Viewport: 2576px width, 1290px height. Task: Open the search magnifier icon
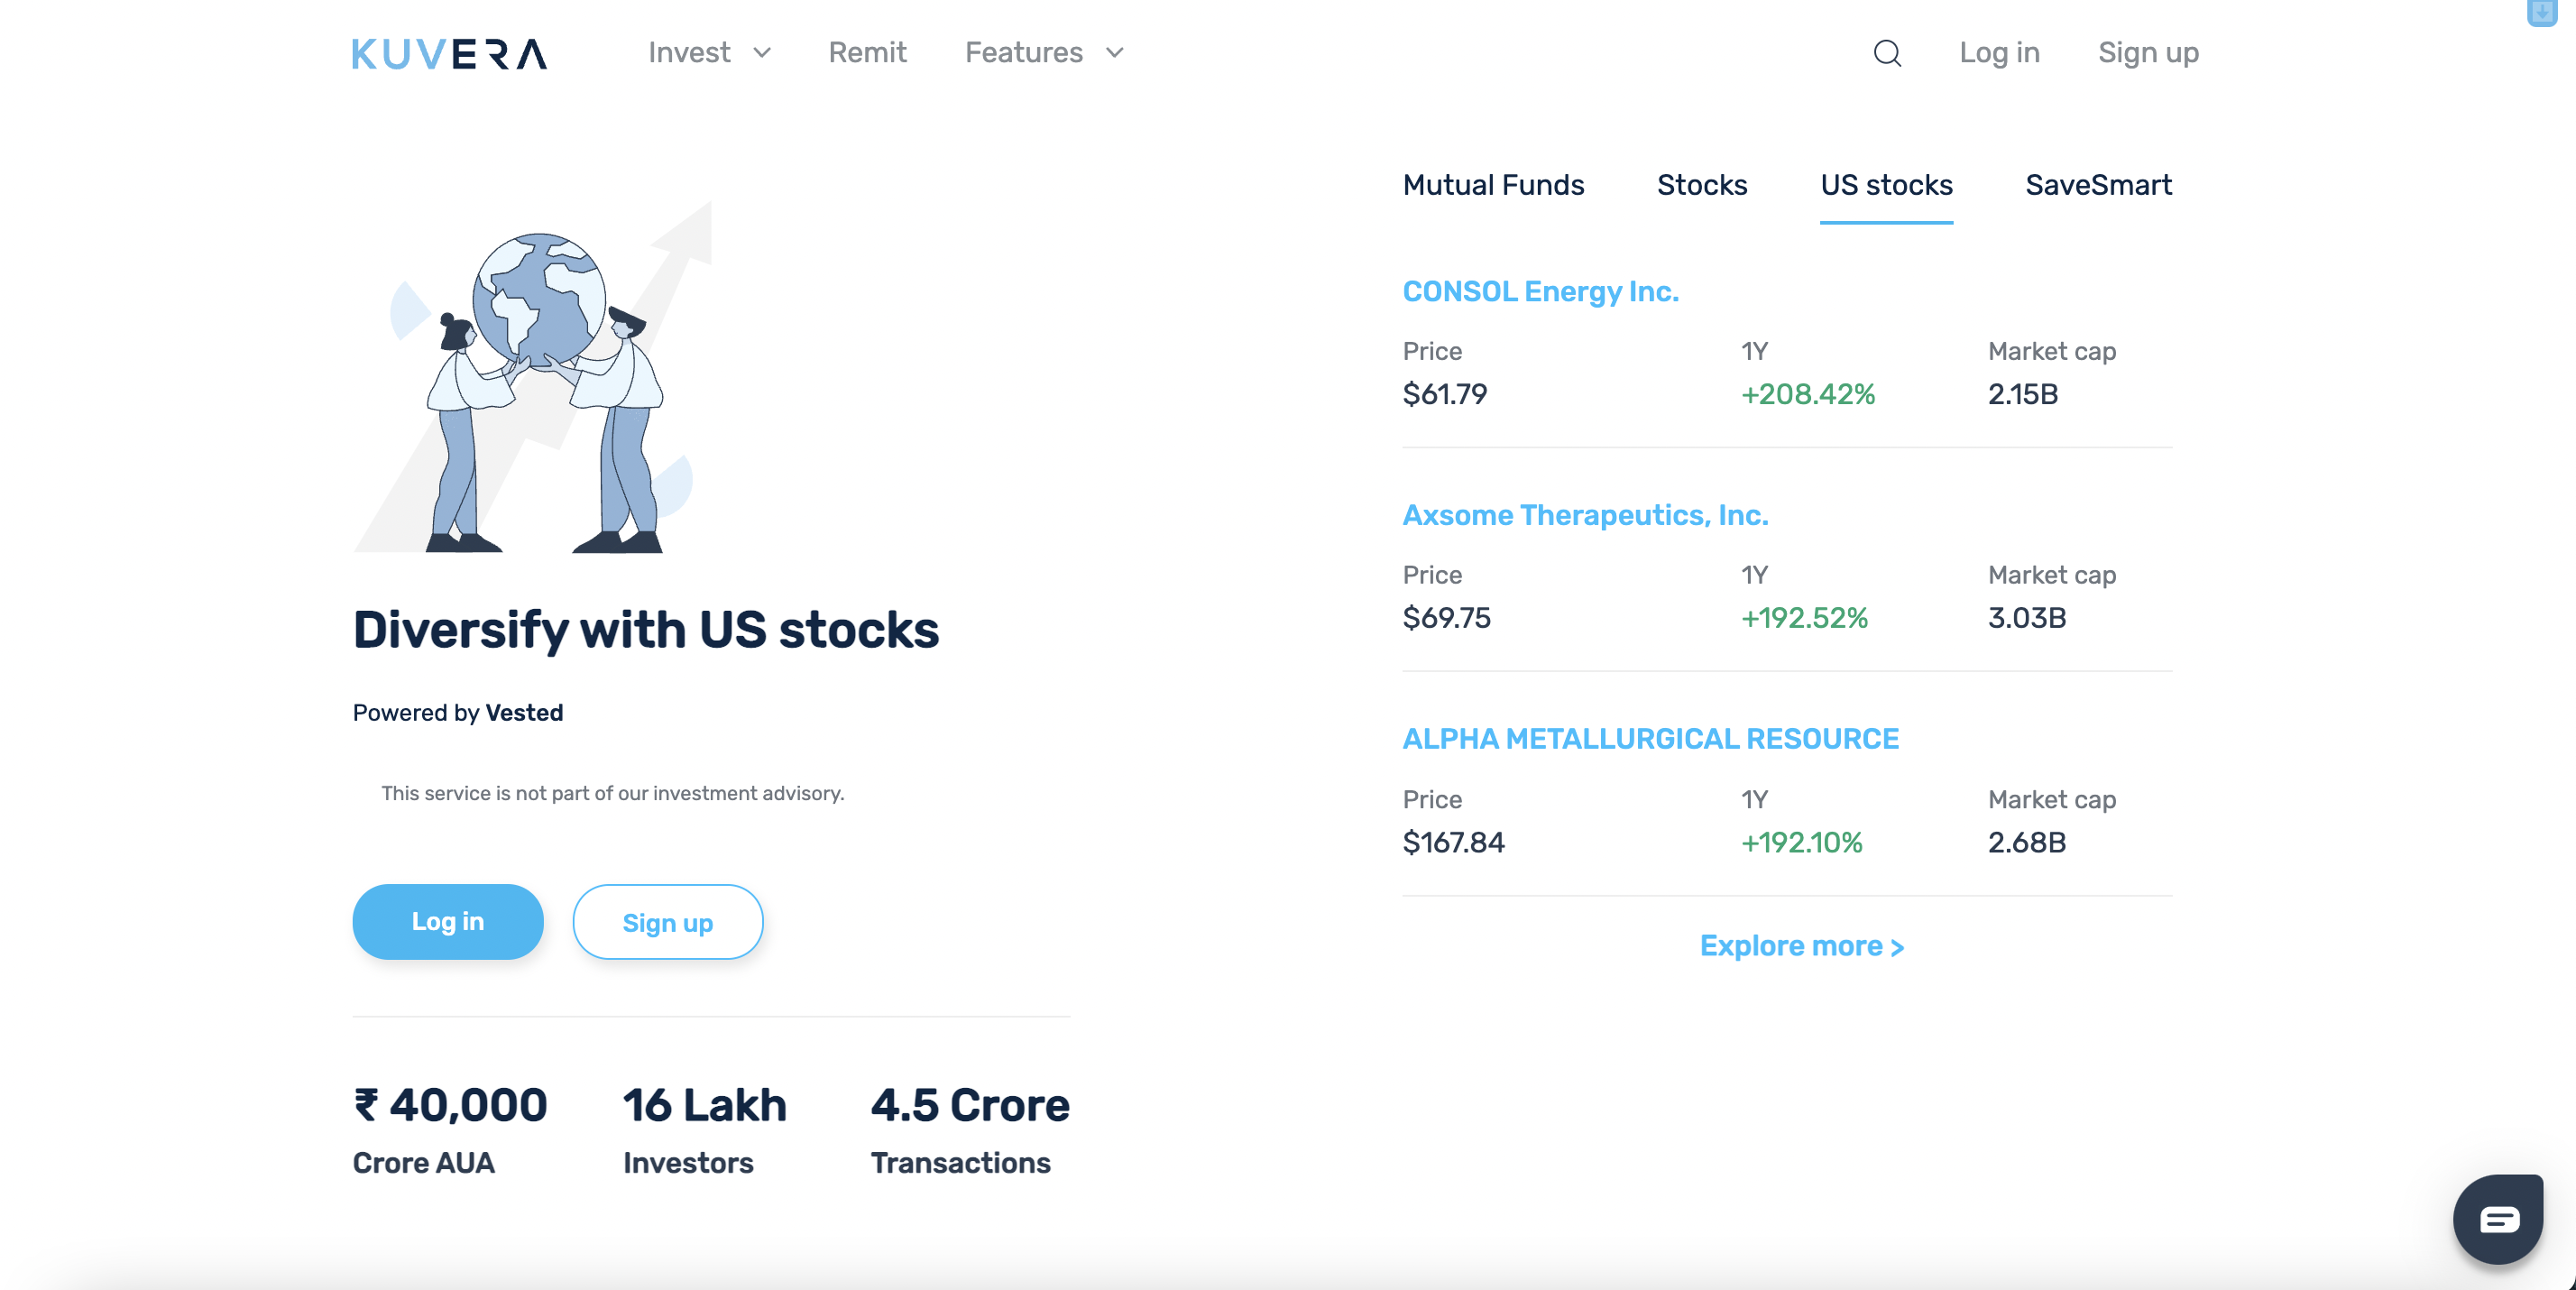pos(1887,53)
